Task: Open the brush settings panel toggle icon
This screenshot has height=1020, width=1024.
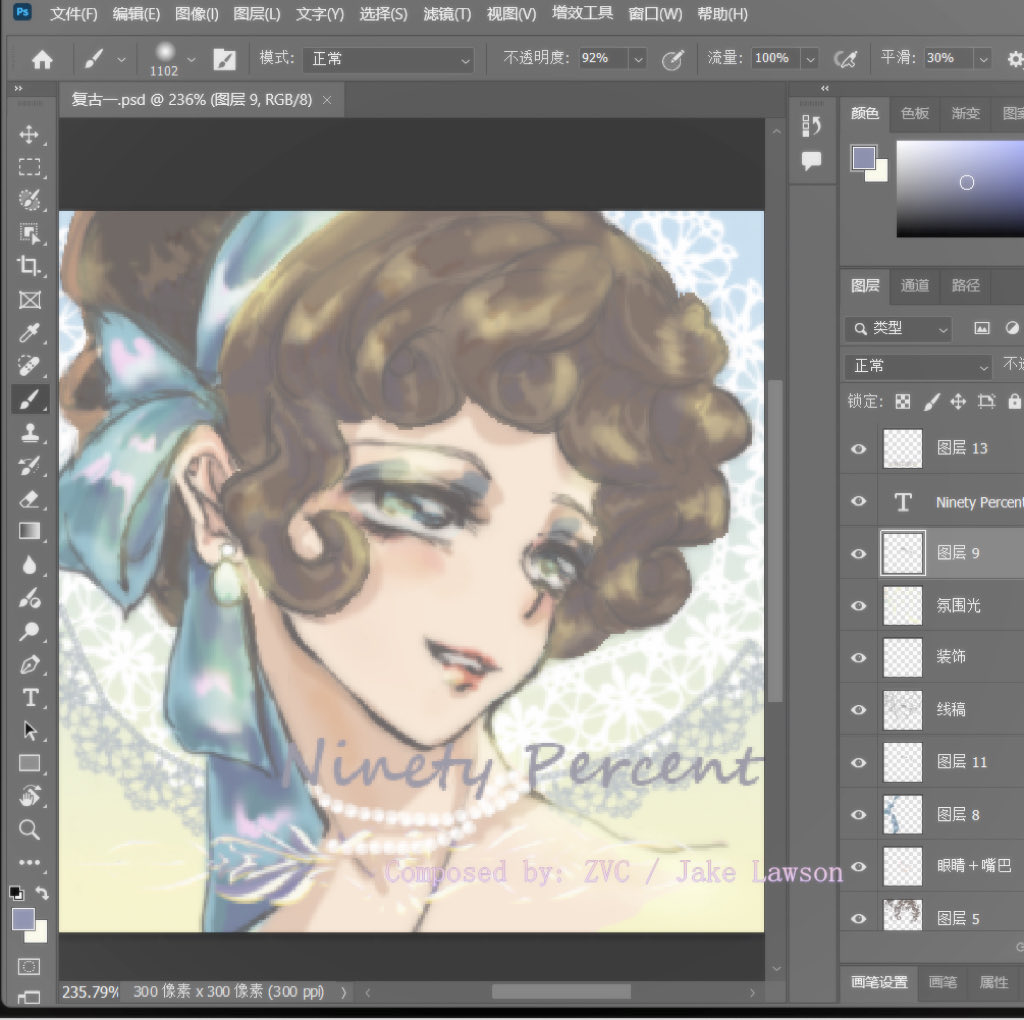Action: tap(224, 59)
